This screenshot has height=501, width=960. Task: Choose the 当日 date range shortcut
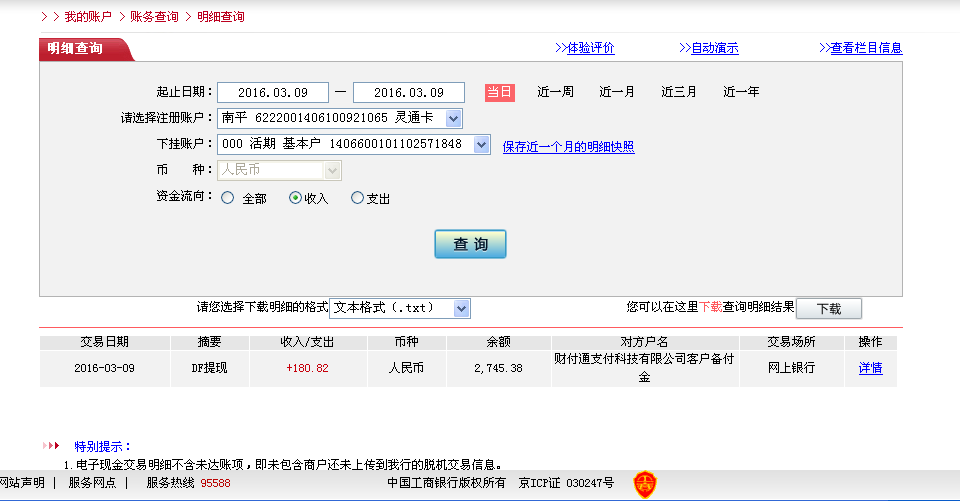click(499, 92)
